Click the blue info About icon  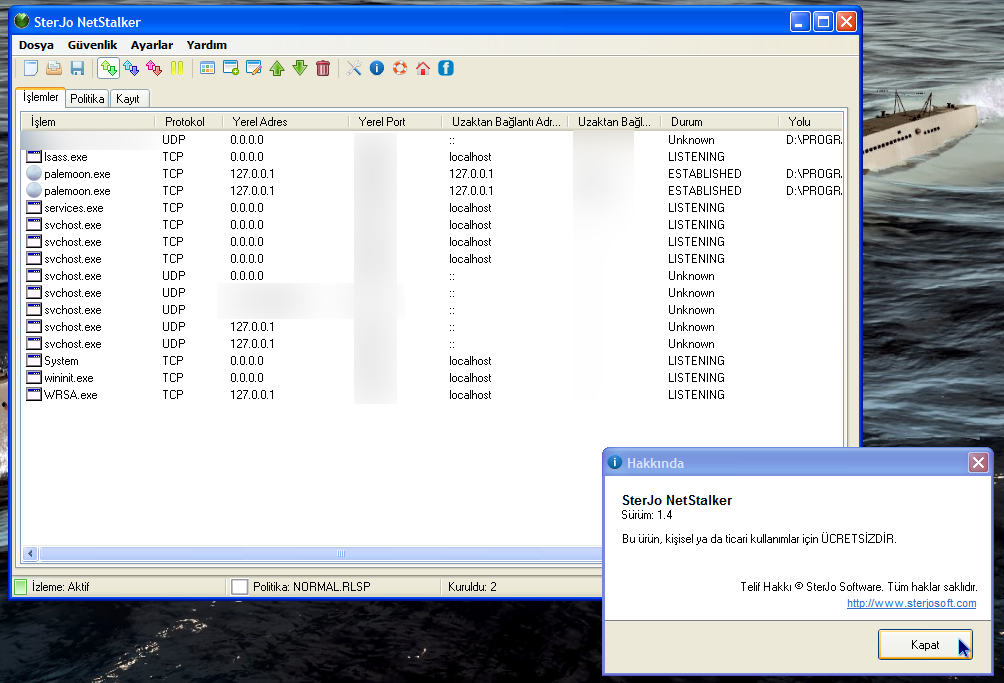[376, 68]
